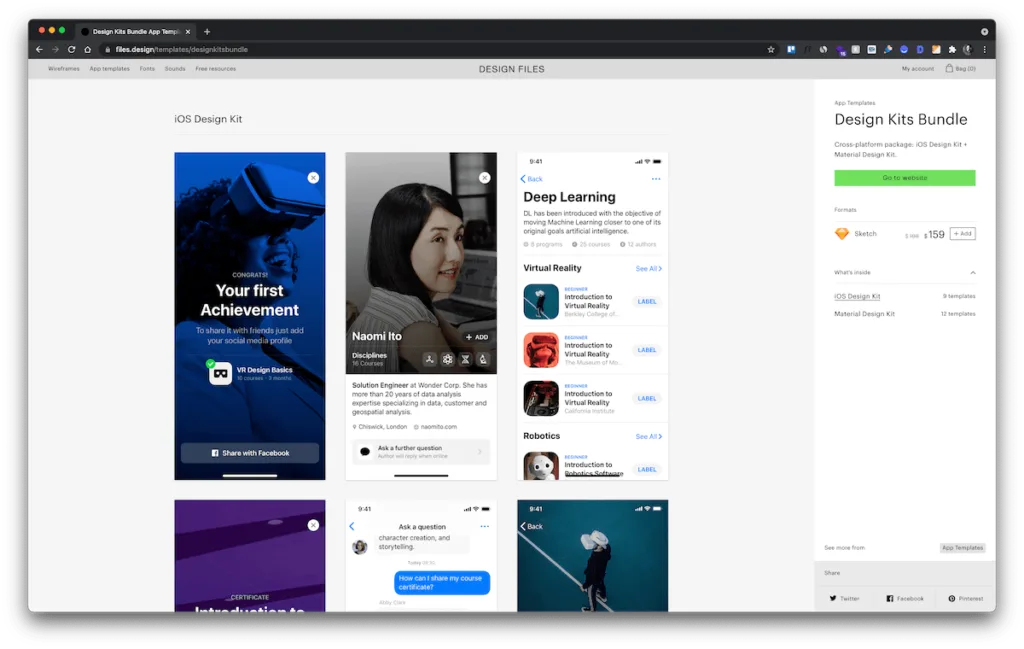This screenshot has width=1024, height=649.
Task: Open My account
Action: tap(918, 69)
